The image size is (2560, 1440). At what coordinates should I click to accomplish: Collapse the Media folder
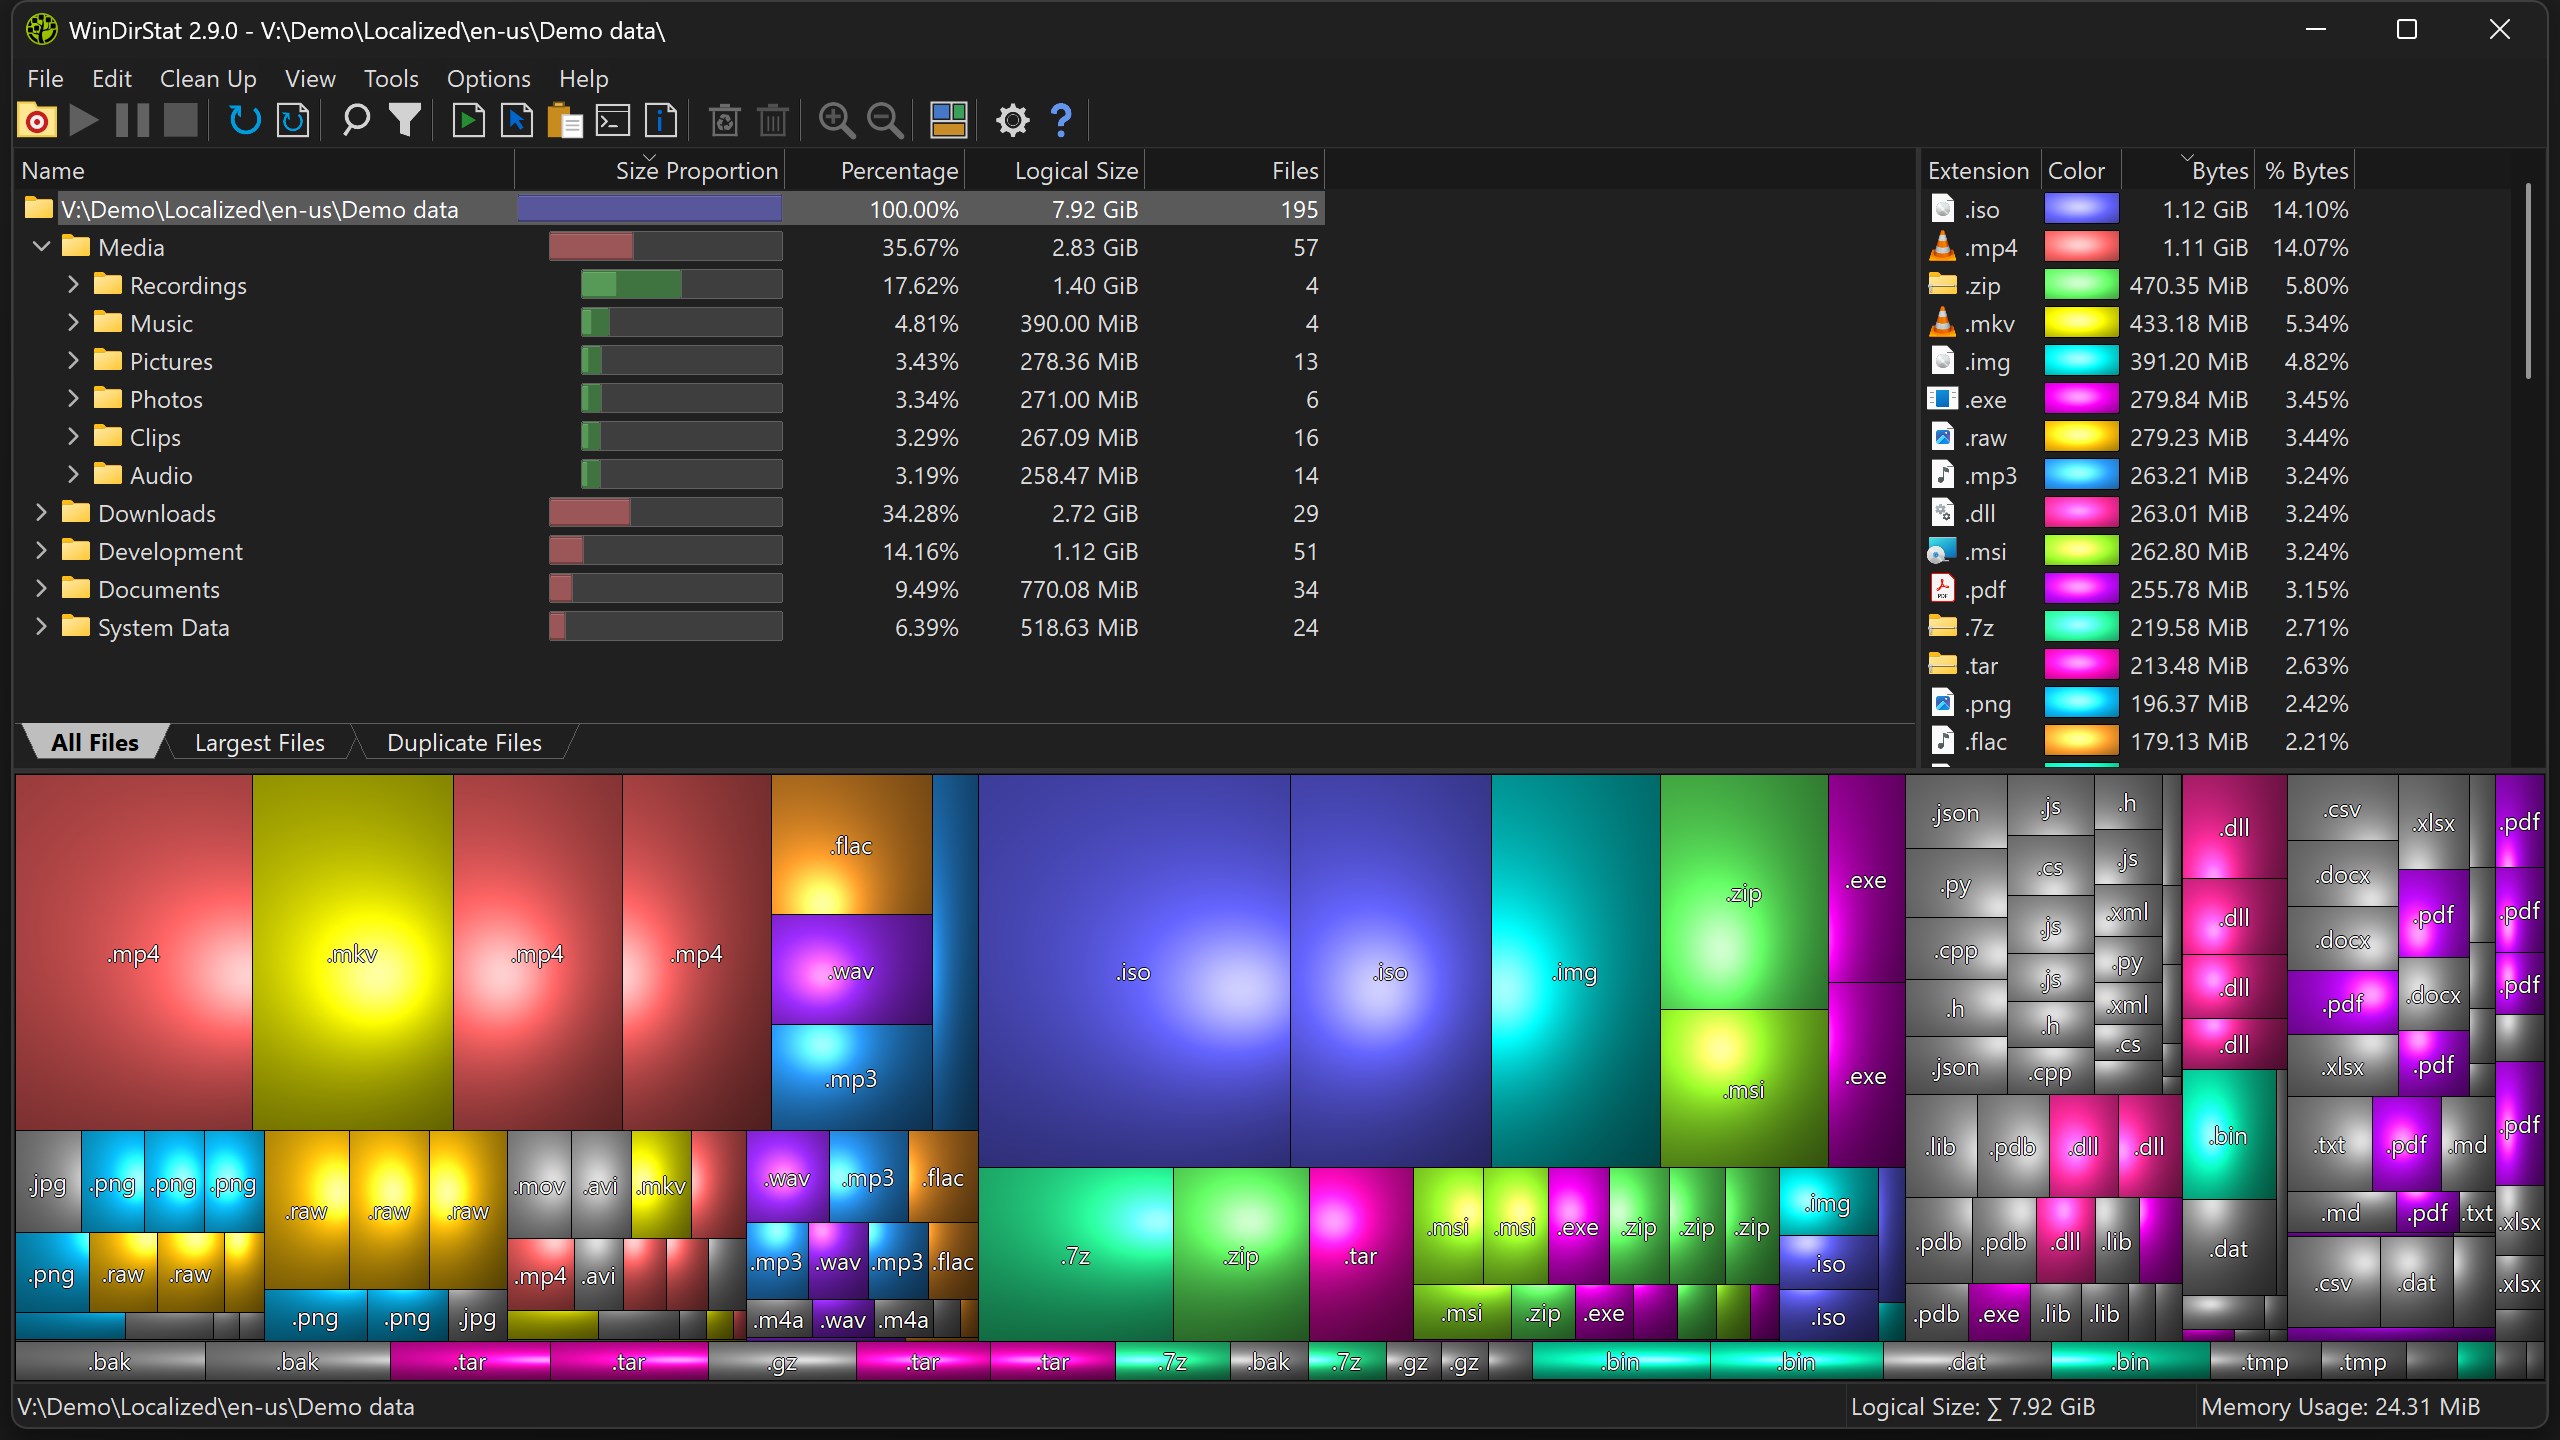coord(41,246)
